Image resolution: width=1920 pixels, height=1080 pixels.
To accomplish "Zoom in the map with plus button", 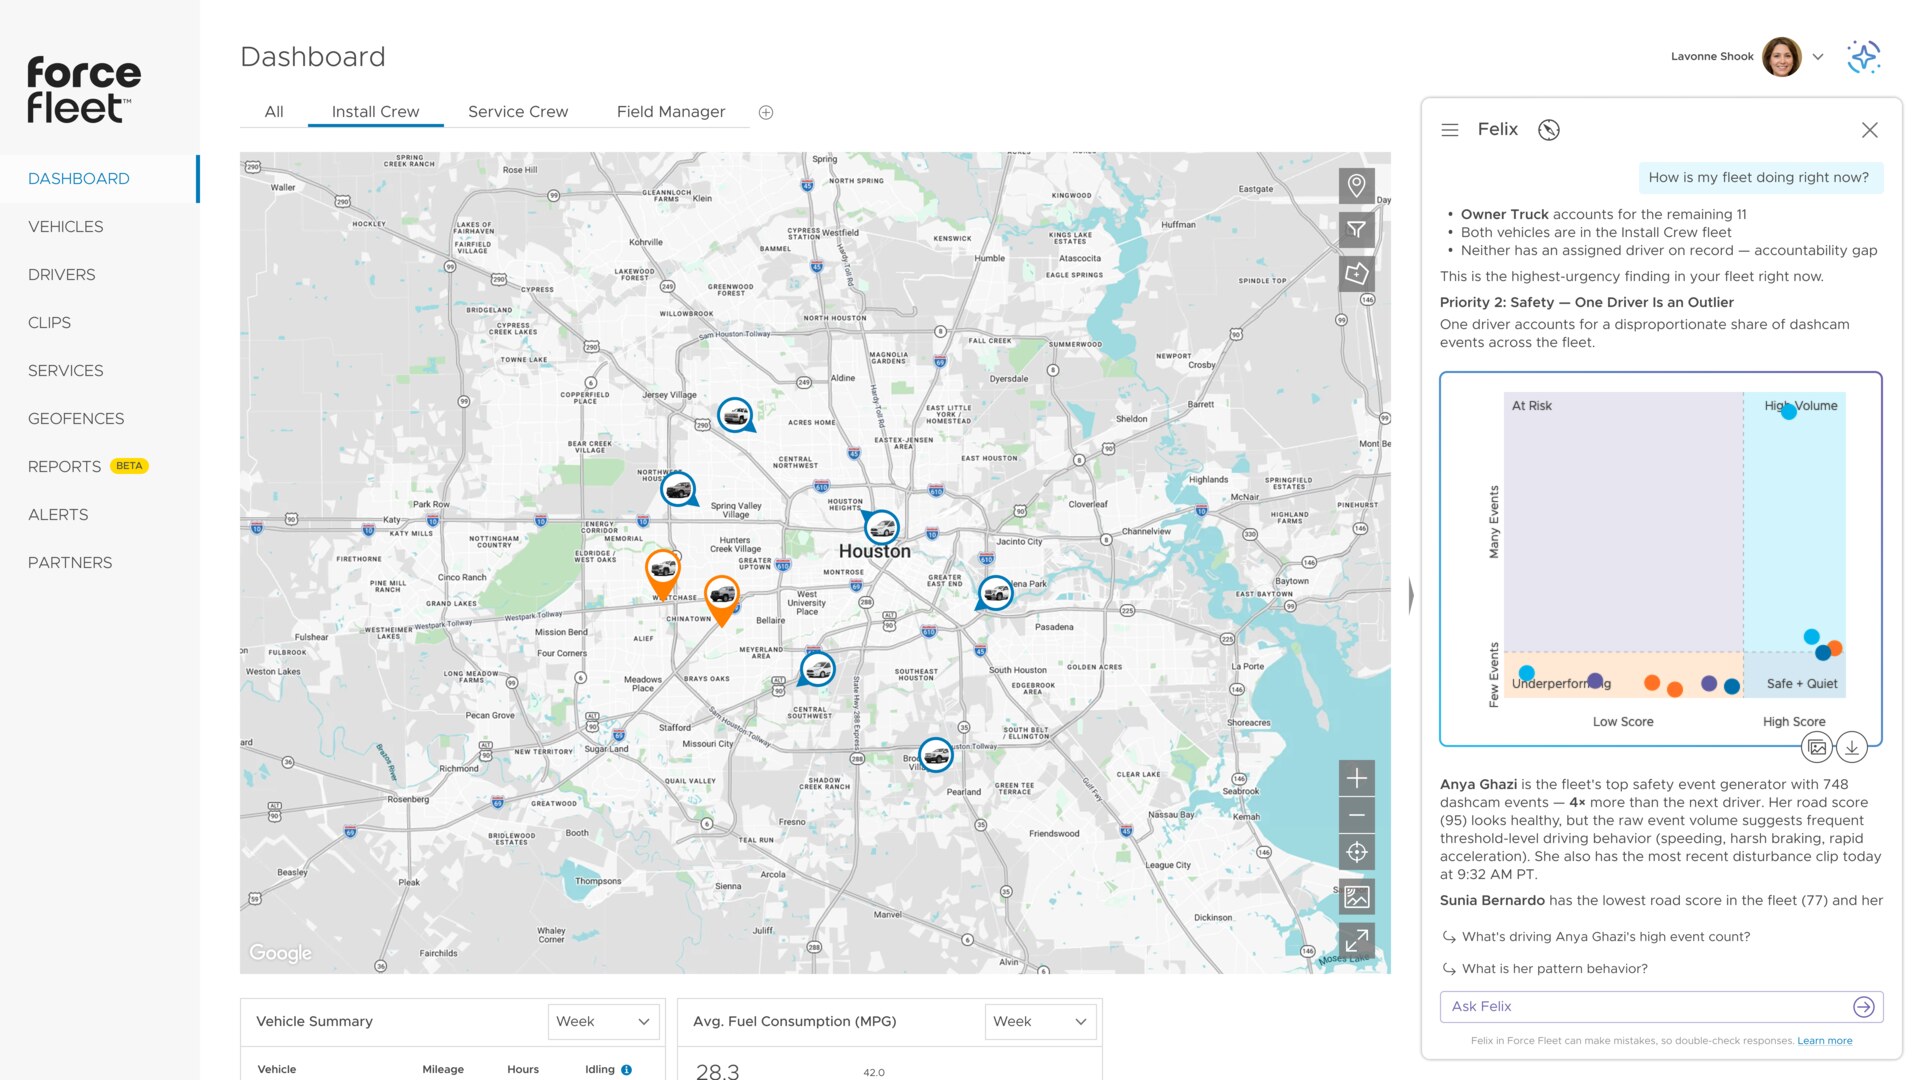I will 1357,778.
